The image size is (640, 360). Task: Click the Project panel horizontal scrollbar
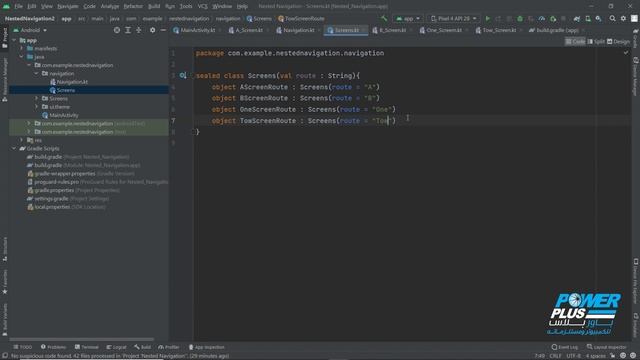coord(82,339)
